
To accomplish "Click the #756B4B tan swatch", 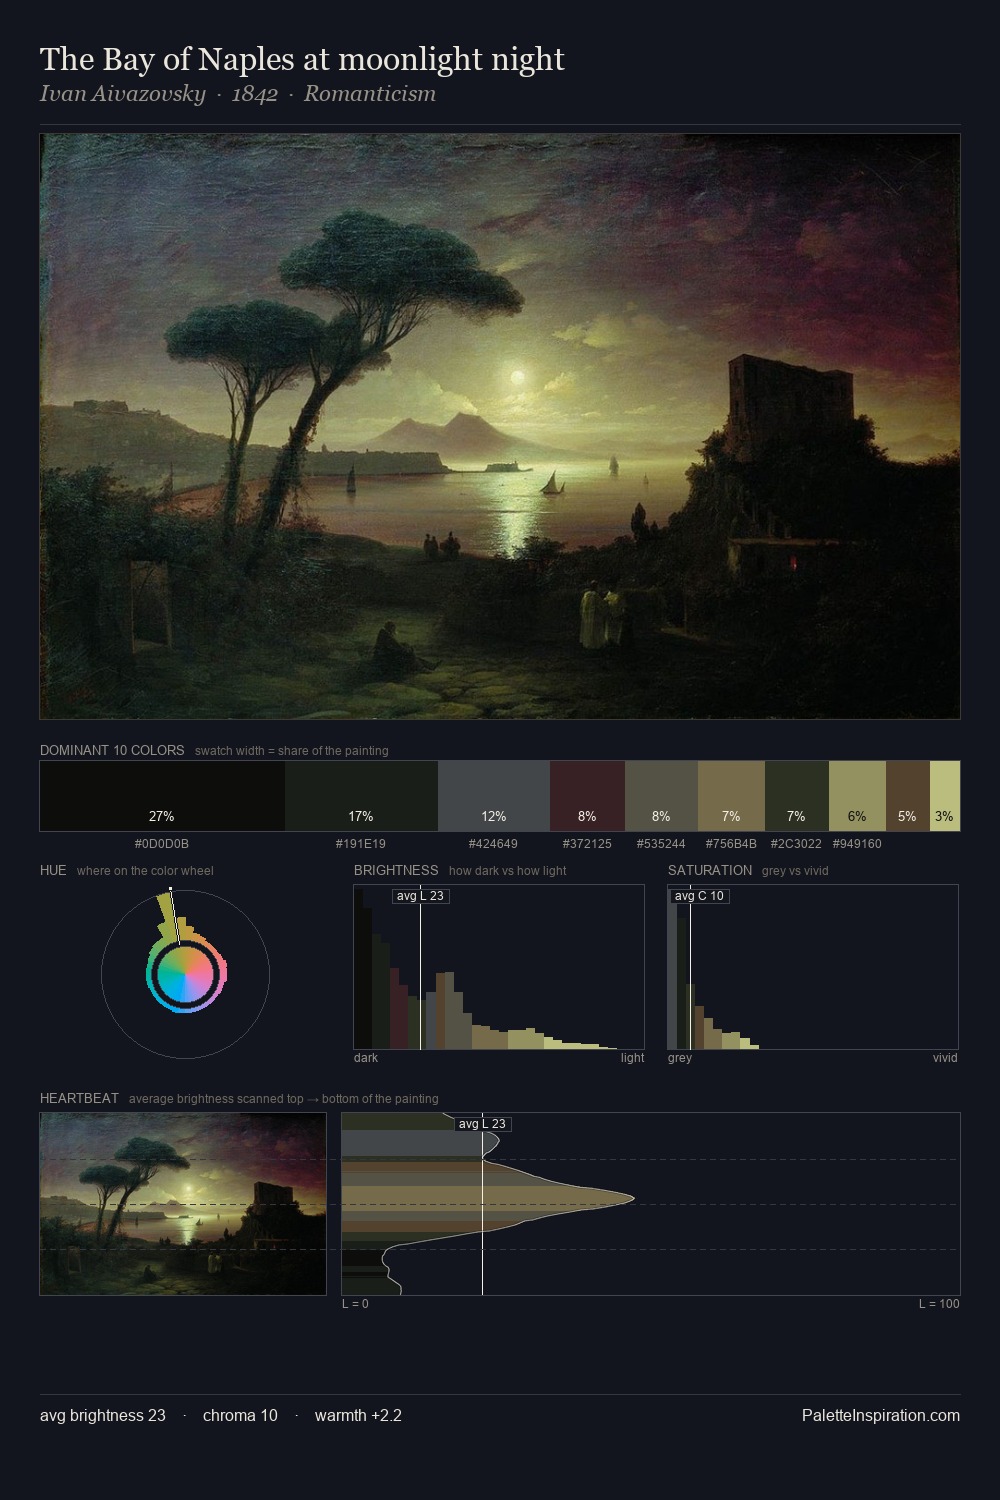I will click(731, 796).
